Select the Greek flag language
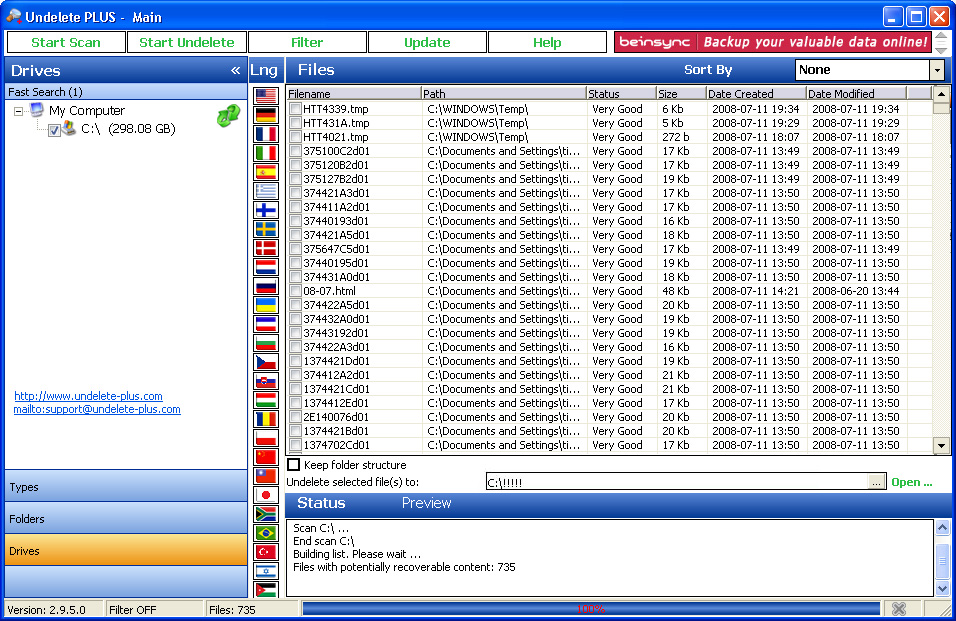Viewport: 956px width, 621px height. [x=266, y=191]
